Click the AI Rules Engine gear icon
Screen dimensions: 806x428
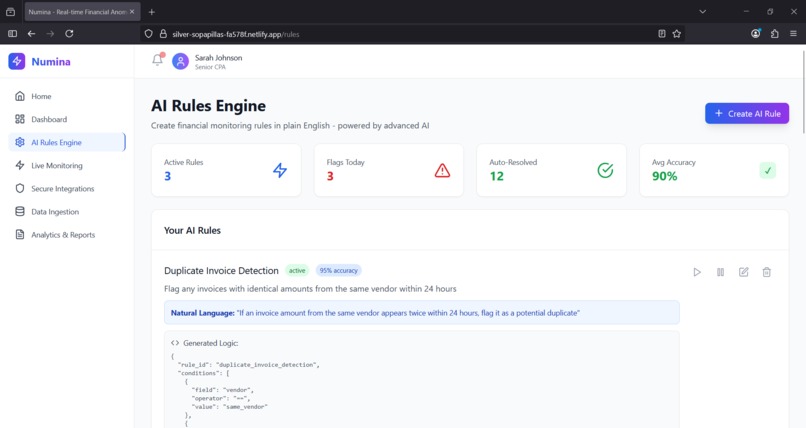20,142
